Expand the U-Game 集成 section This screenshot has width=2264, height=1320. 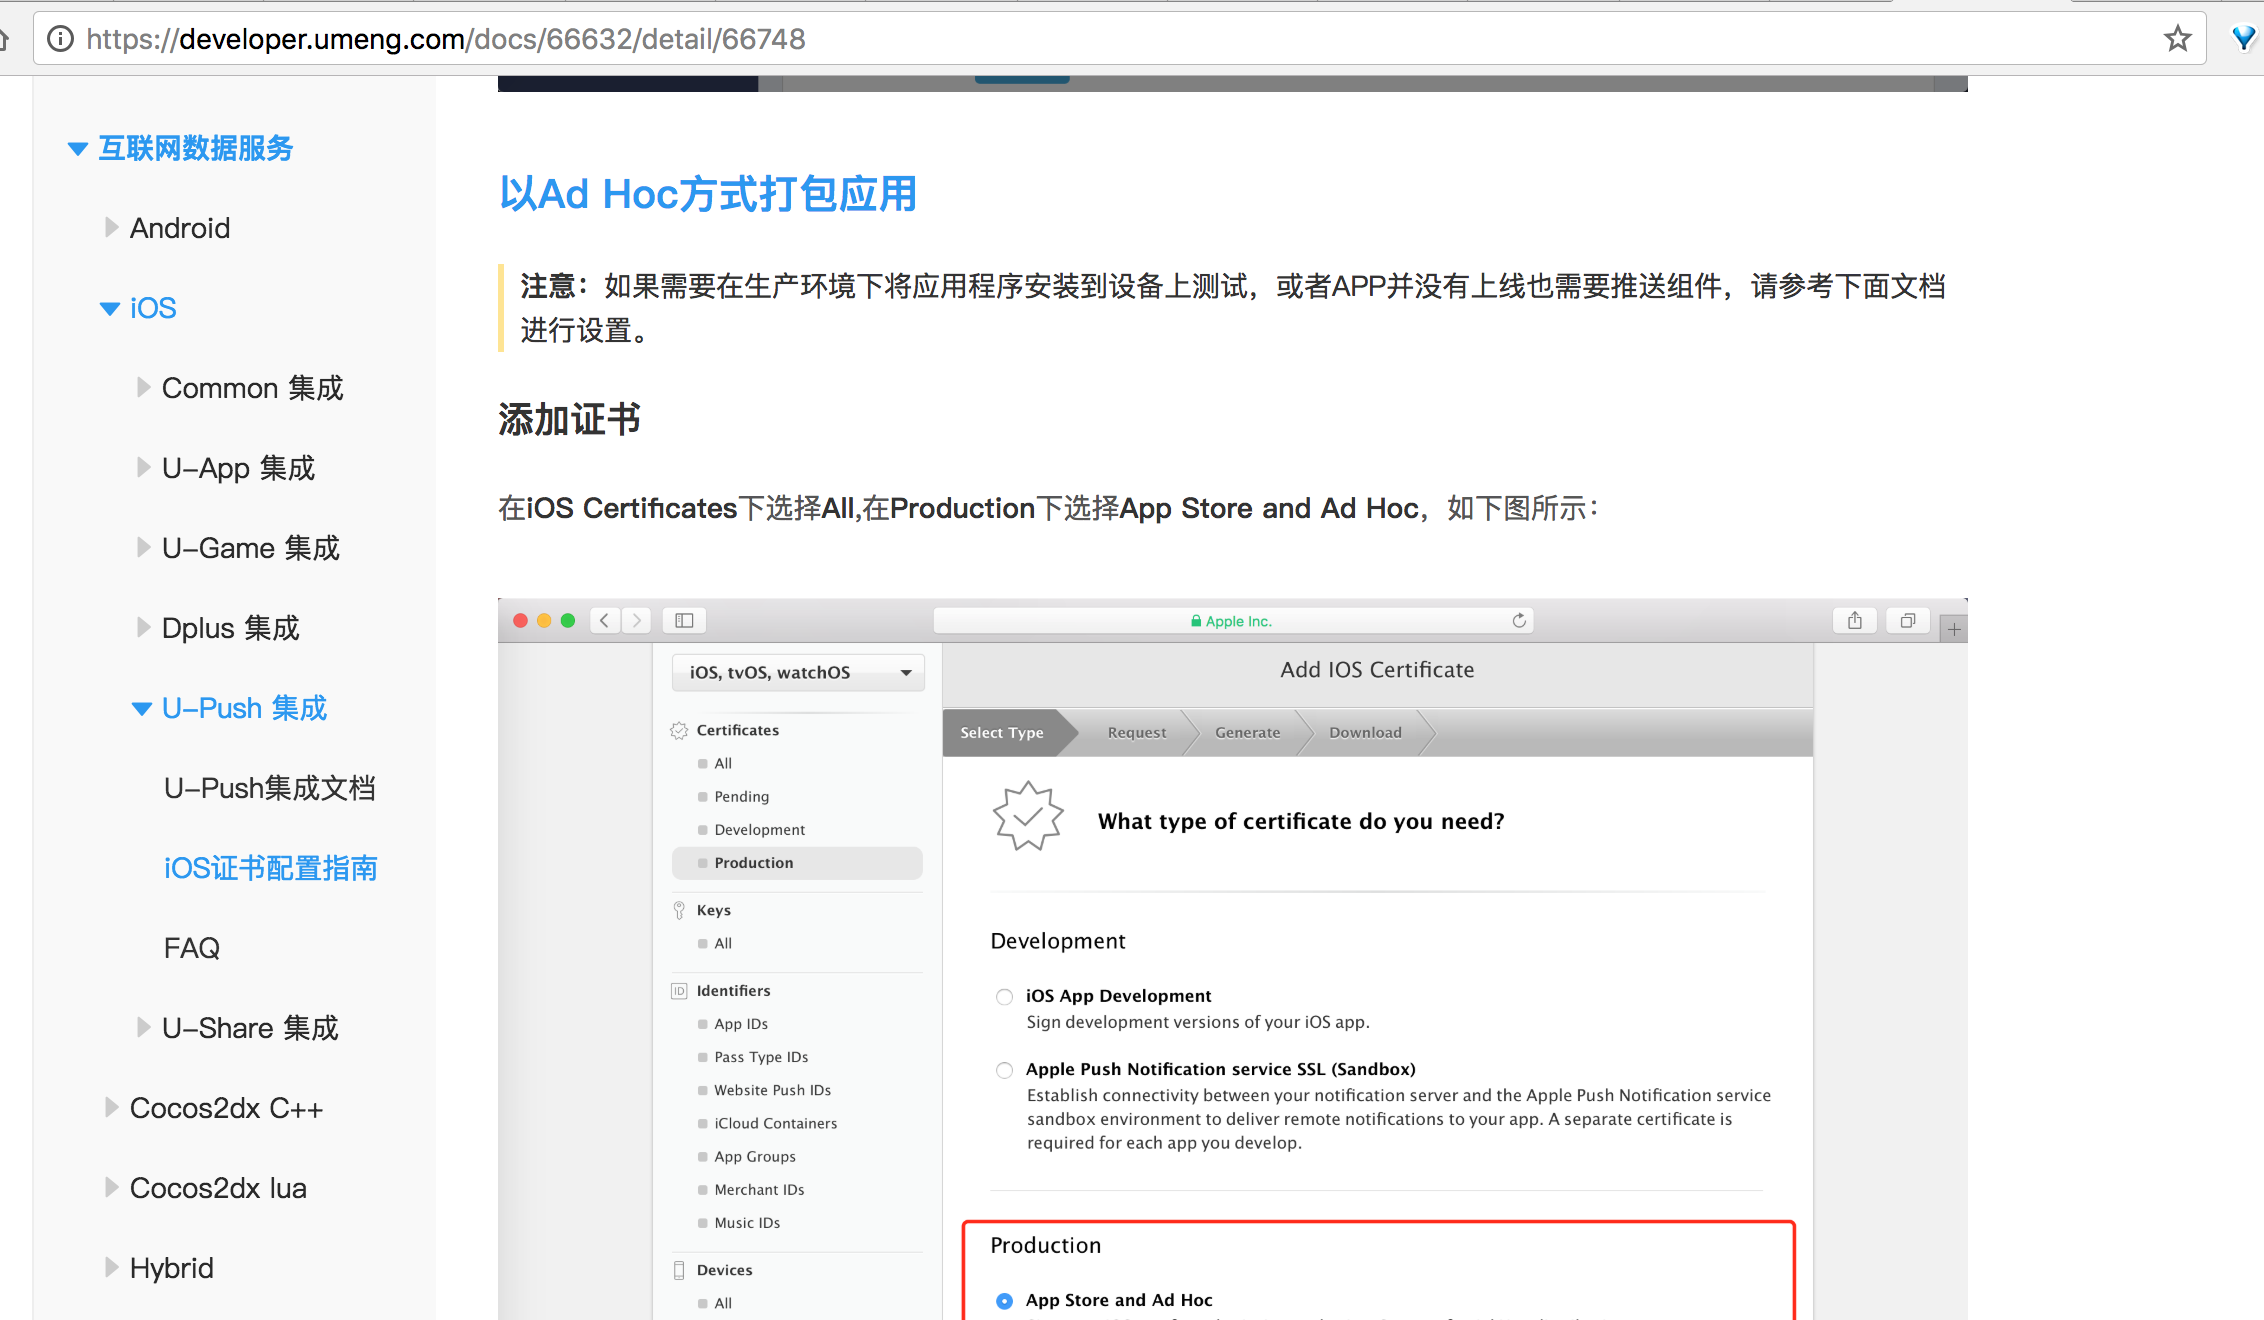(143, 548)
